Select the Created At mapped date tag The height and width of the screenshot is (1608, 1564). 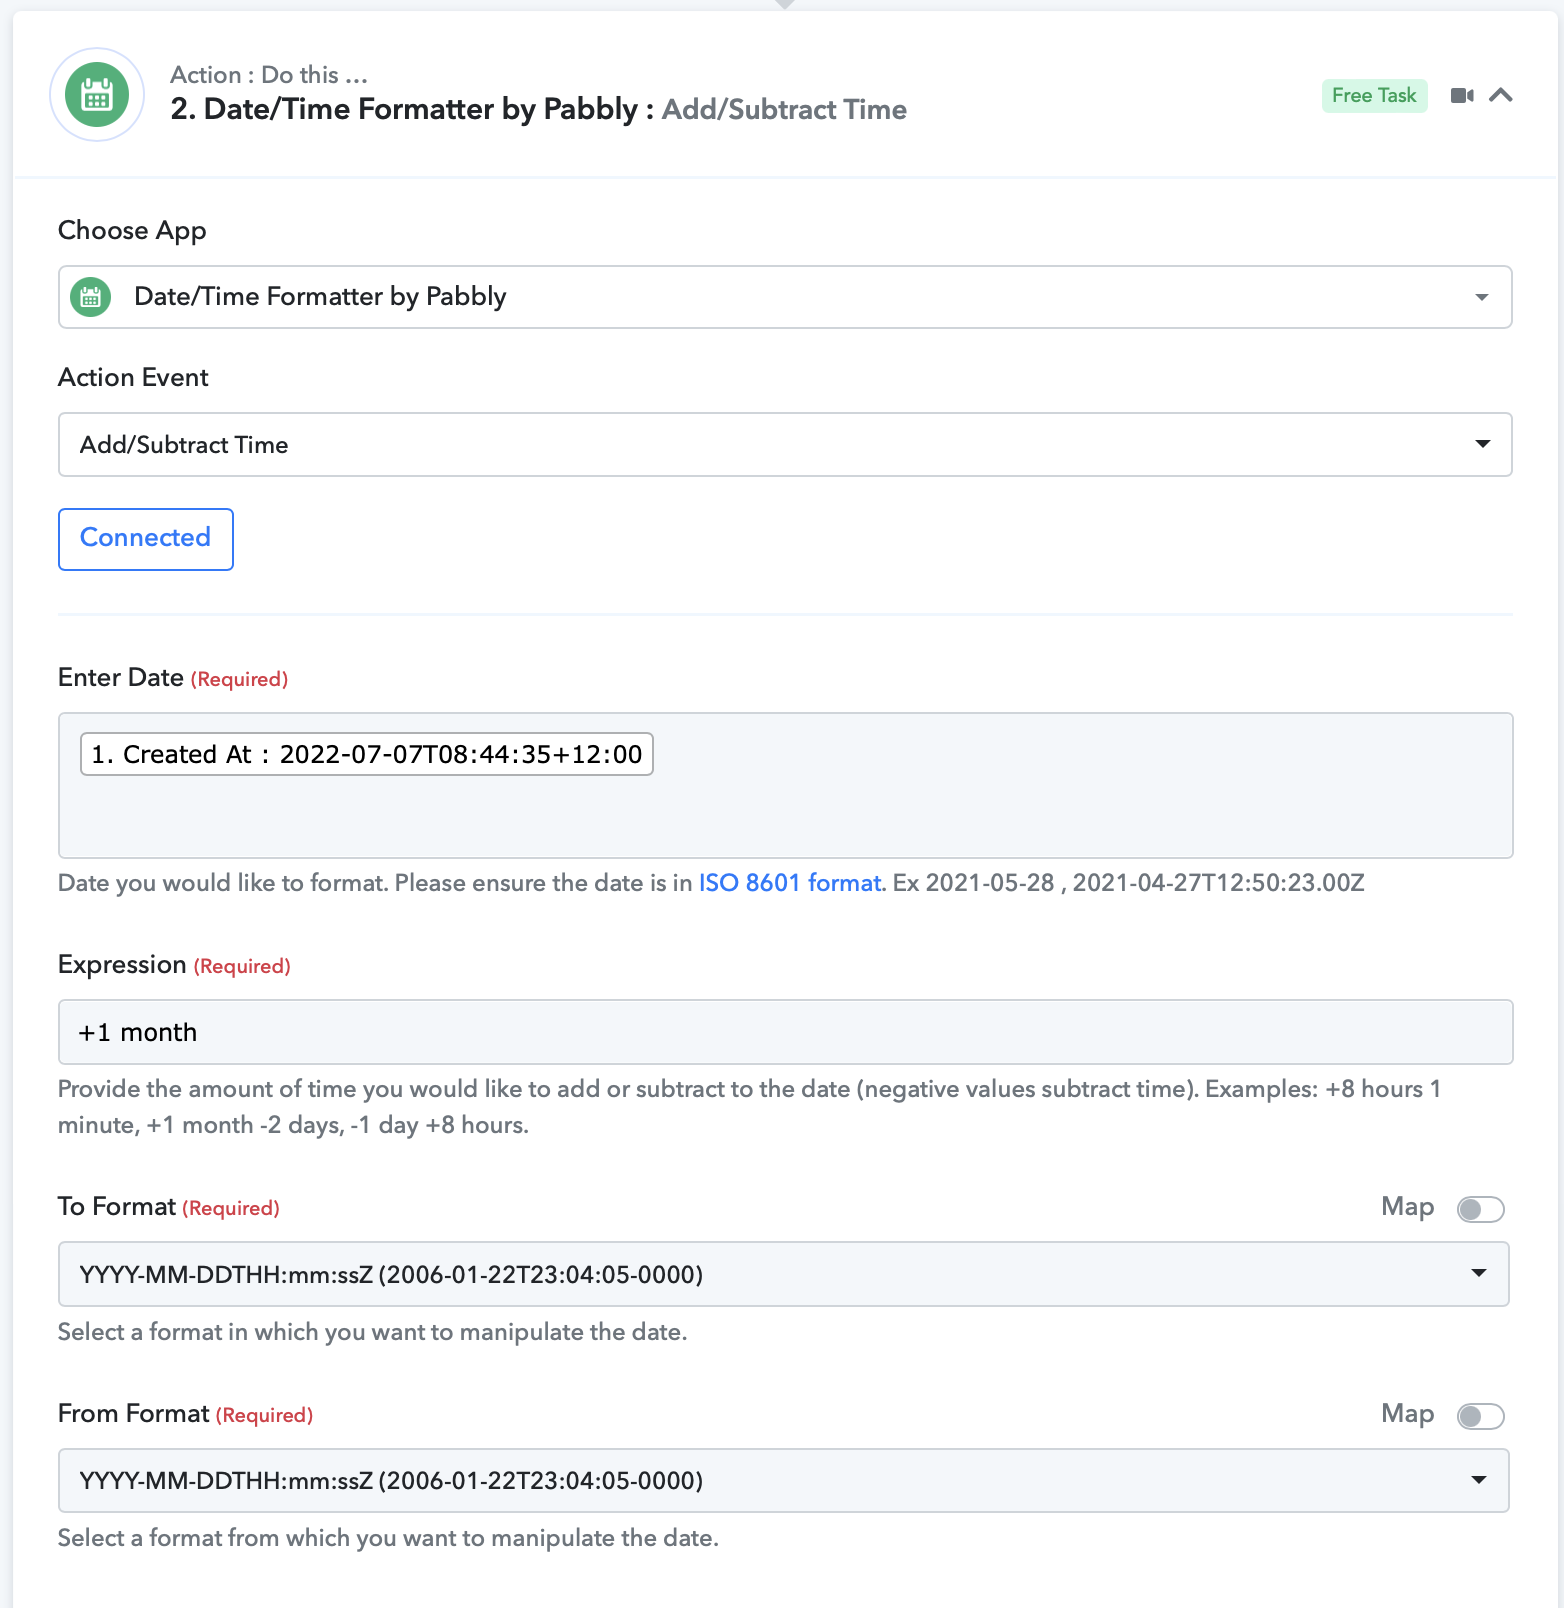pyautogui.click(x=367, y=754)
